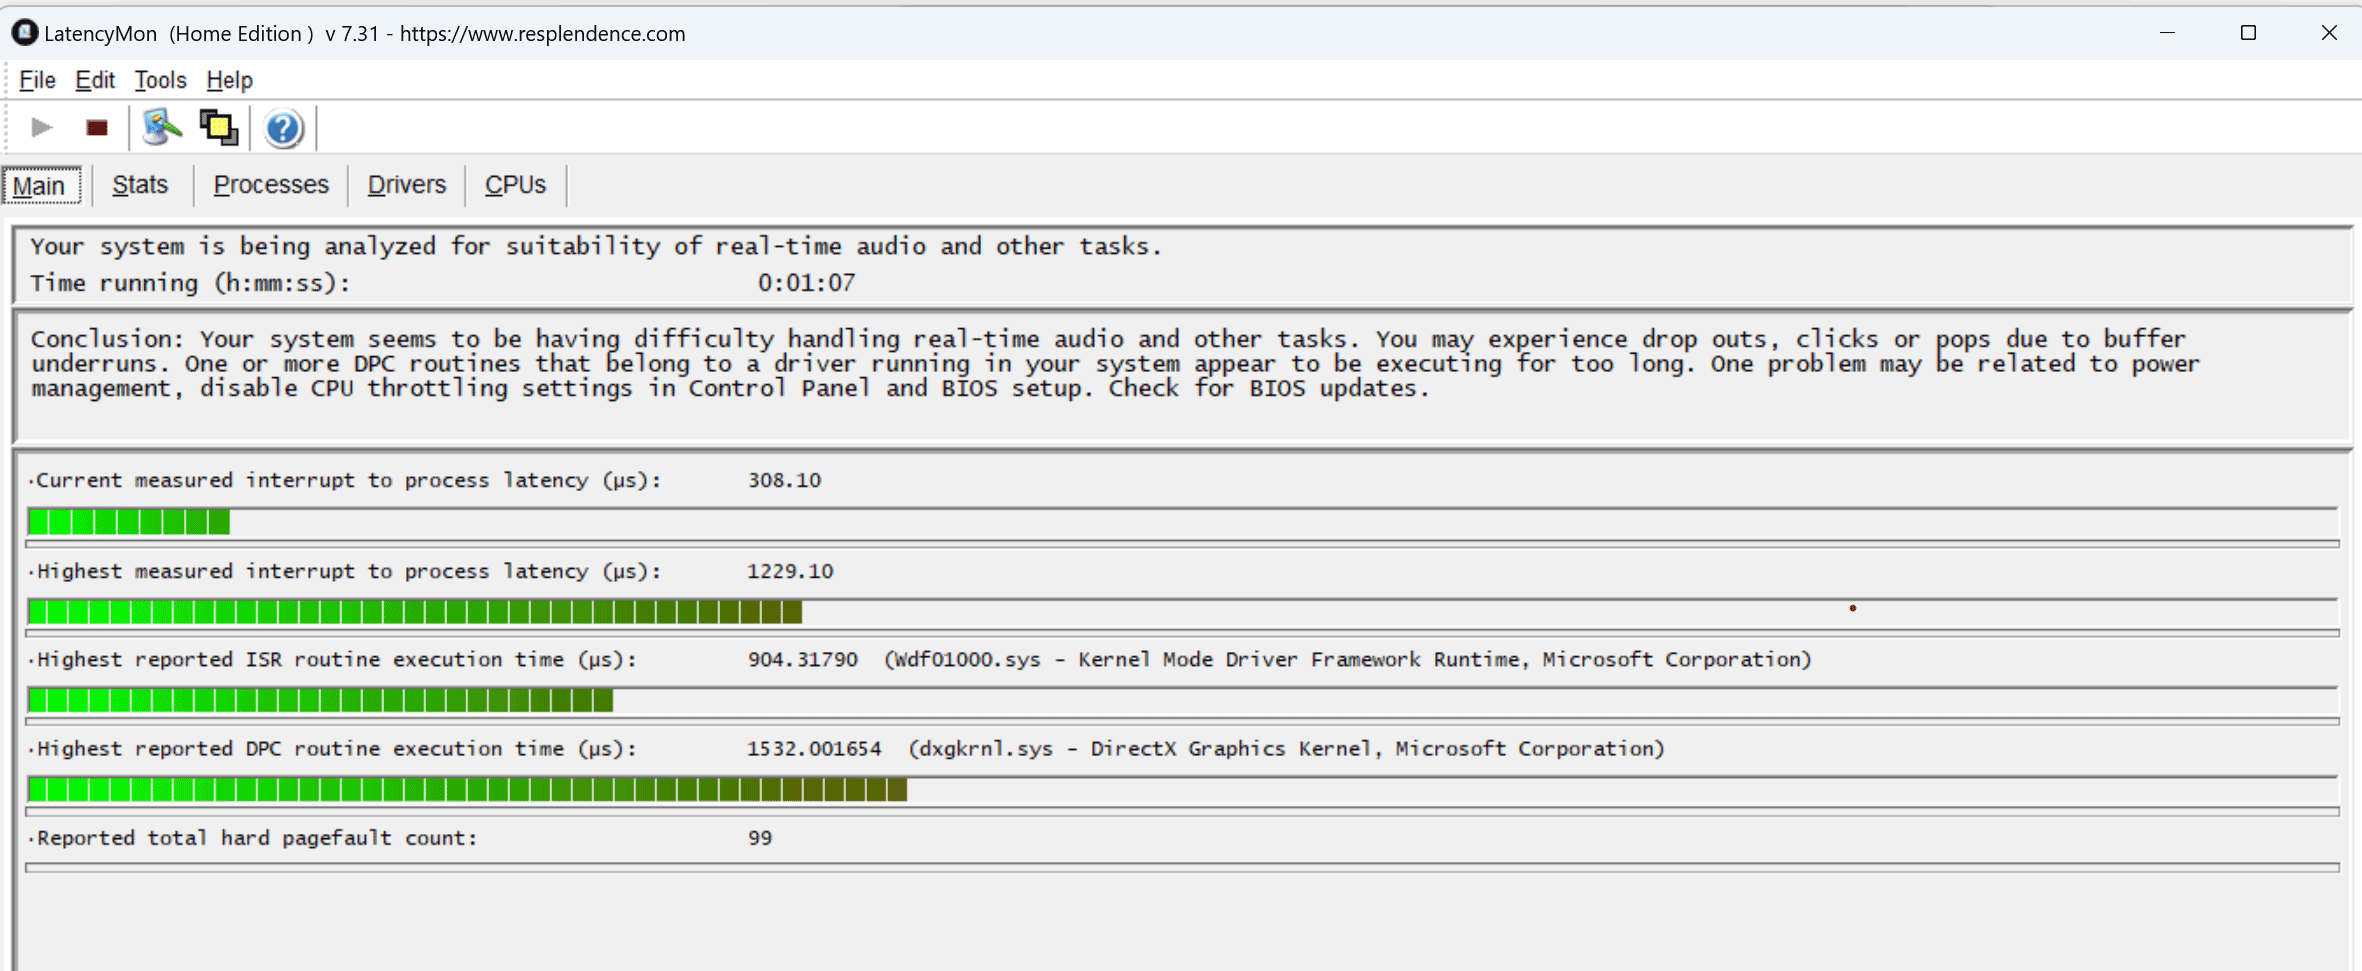2362x971 pixels.
Task: Switch to the Stats tab
Action: [140, 185]
